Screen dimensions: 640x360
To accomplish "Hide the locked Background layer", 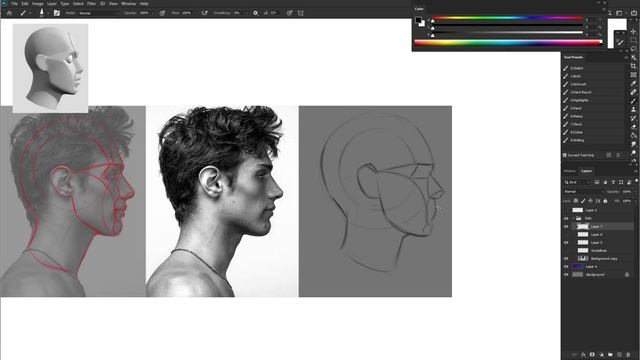I will (x=566, y=275).
